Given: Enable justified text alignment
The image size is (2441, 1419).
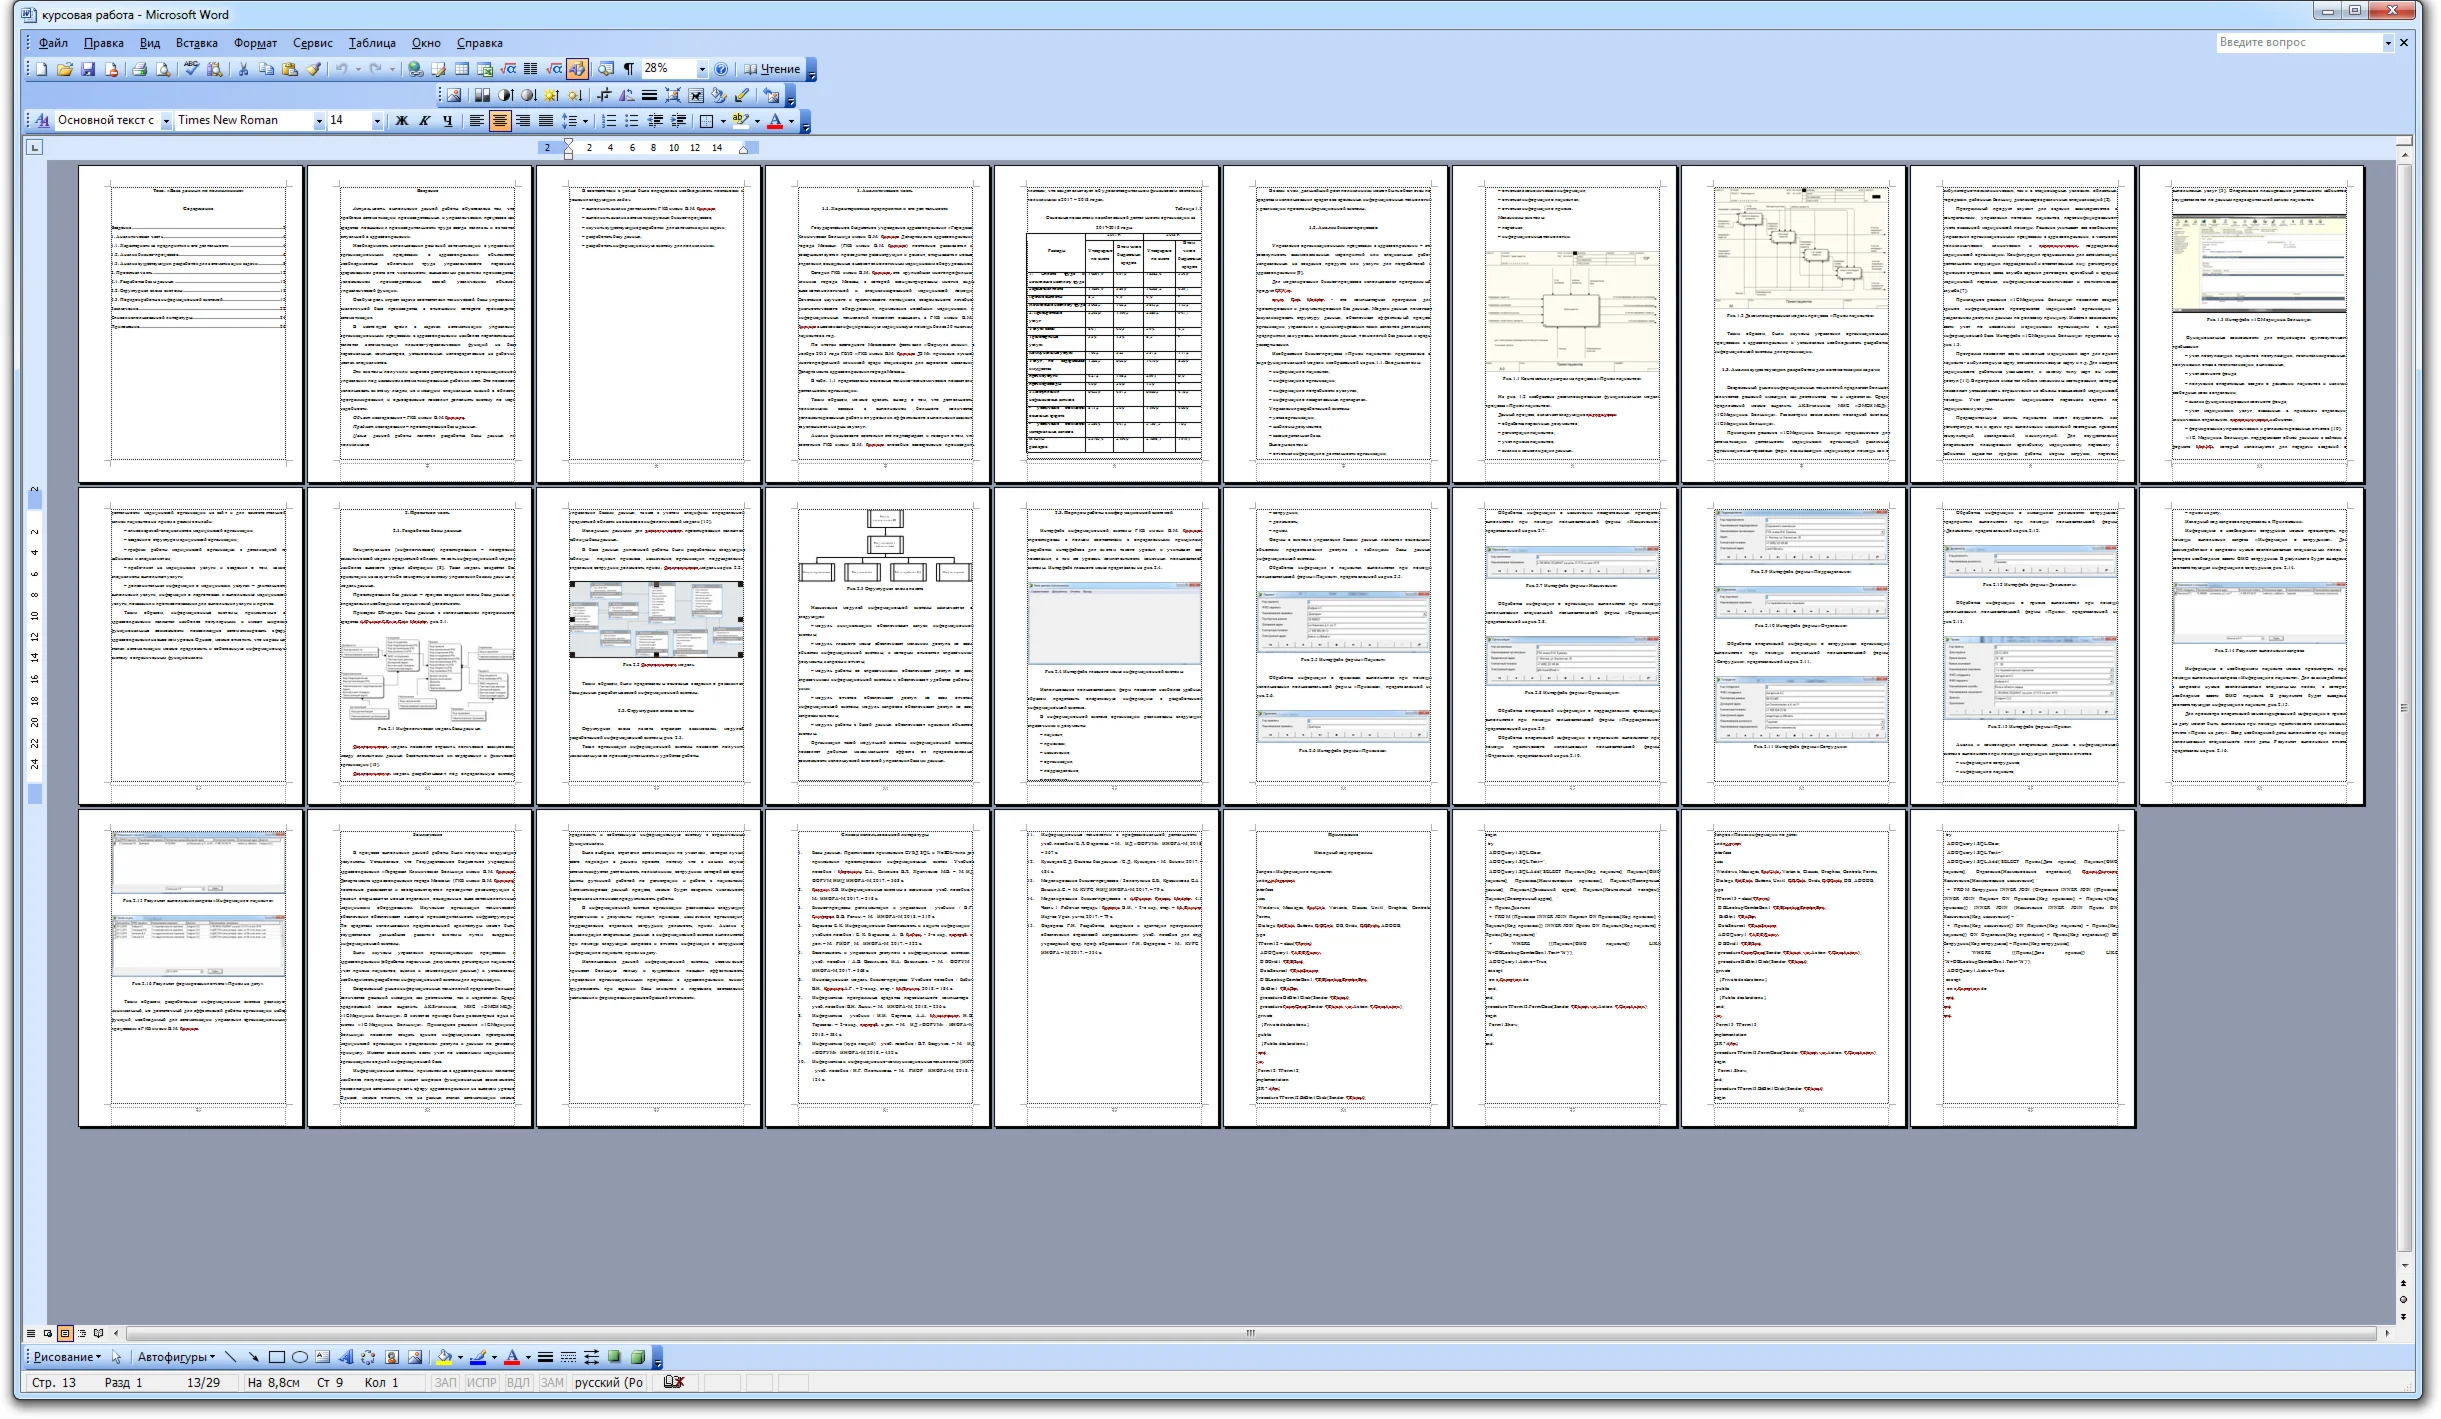Looking at the screenshot, I should pos(546,120).
